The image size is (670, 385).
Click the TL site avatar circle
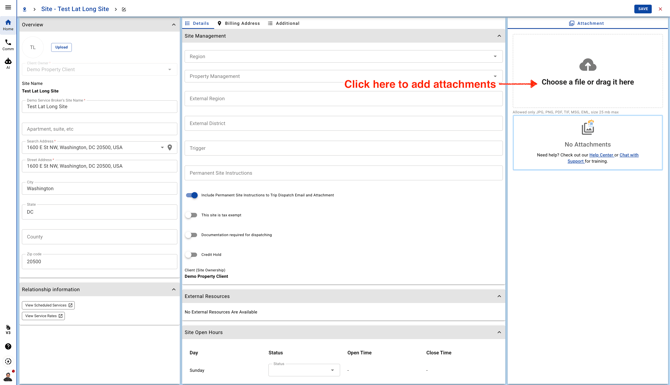point(32,47)
